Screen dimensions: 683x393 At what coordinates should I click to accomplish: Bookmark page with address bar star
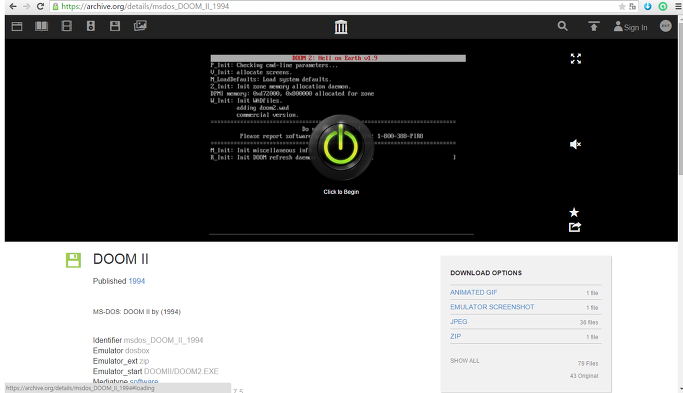(x=622, y=6)
